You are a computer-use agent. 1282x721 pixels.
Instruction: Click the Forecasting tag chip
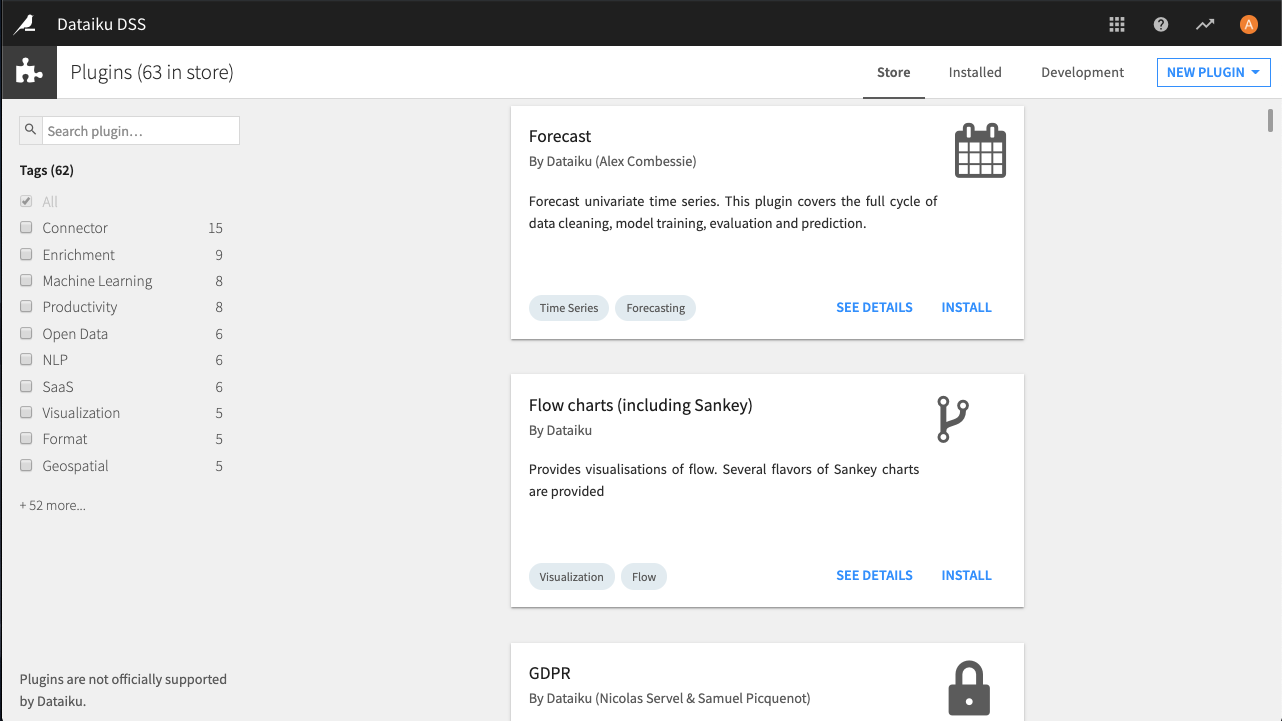(x=656, y=308)
